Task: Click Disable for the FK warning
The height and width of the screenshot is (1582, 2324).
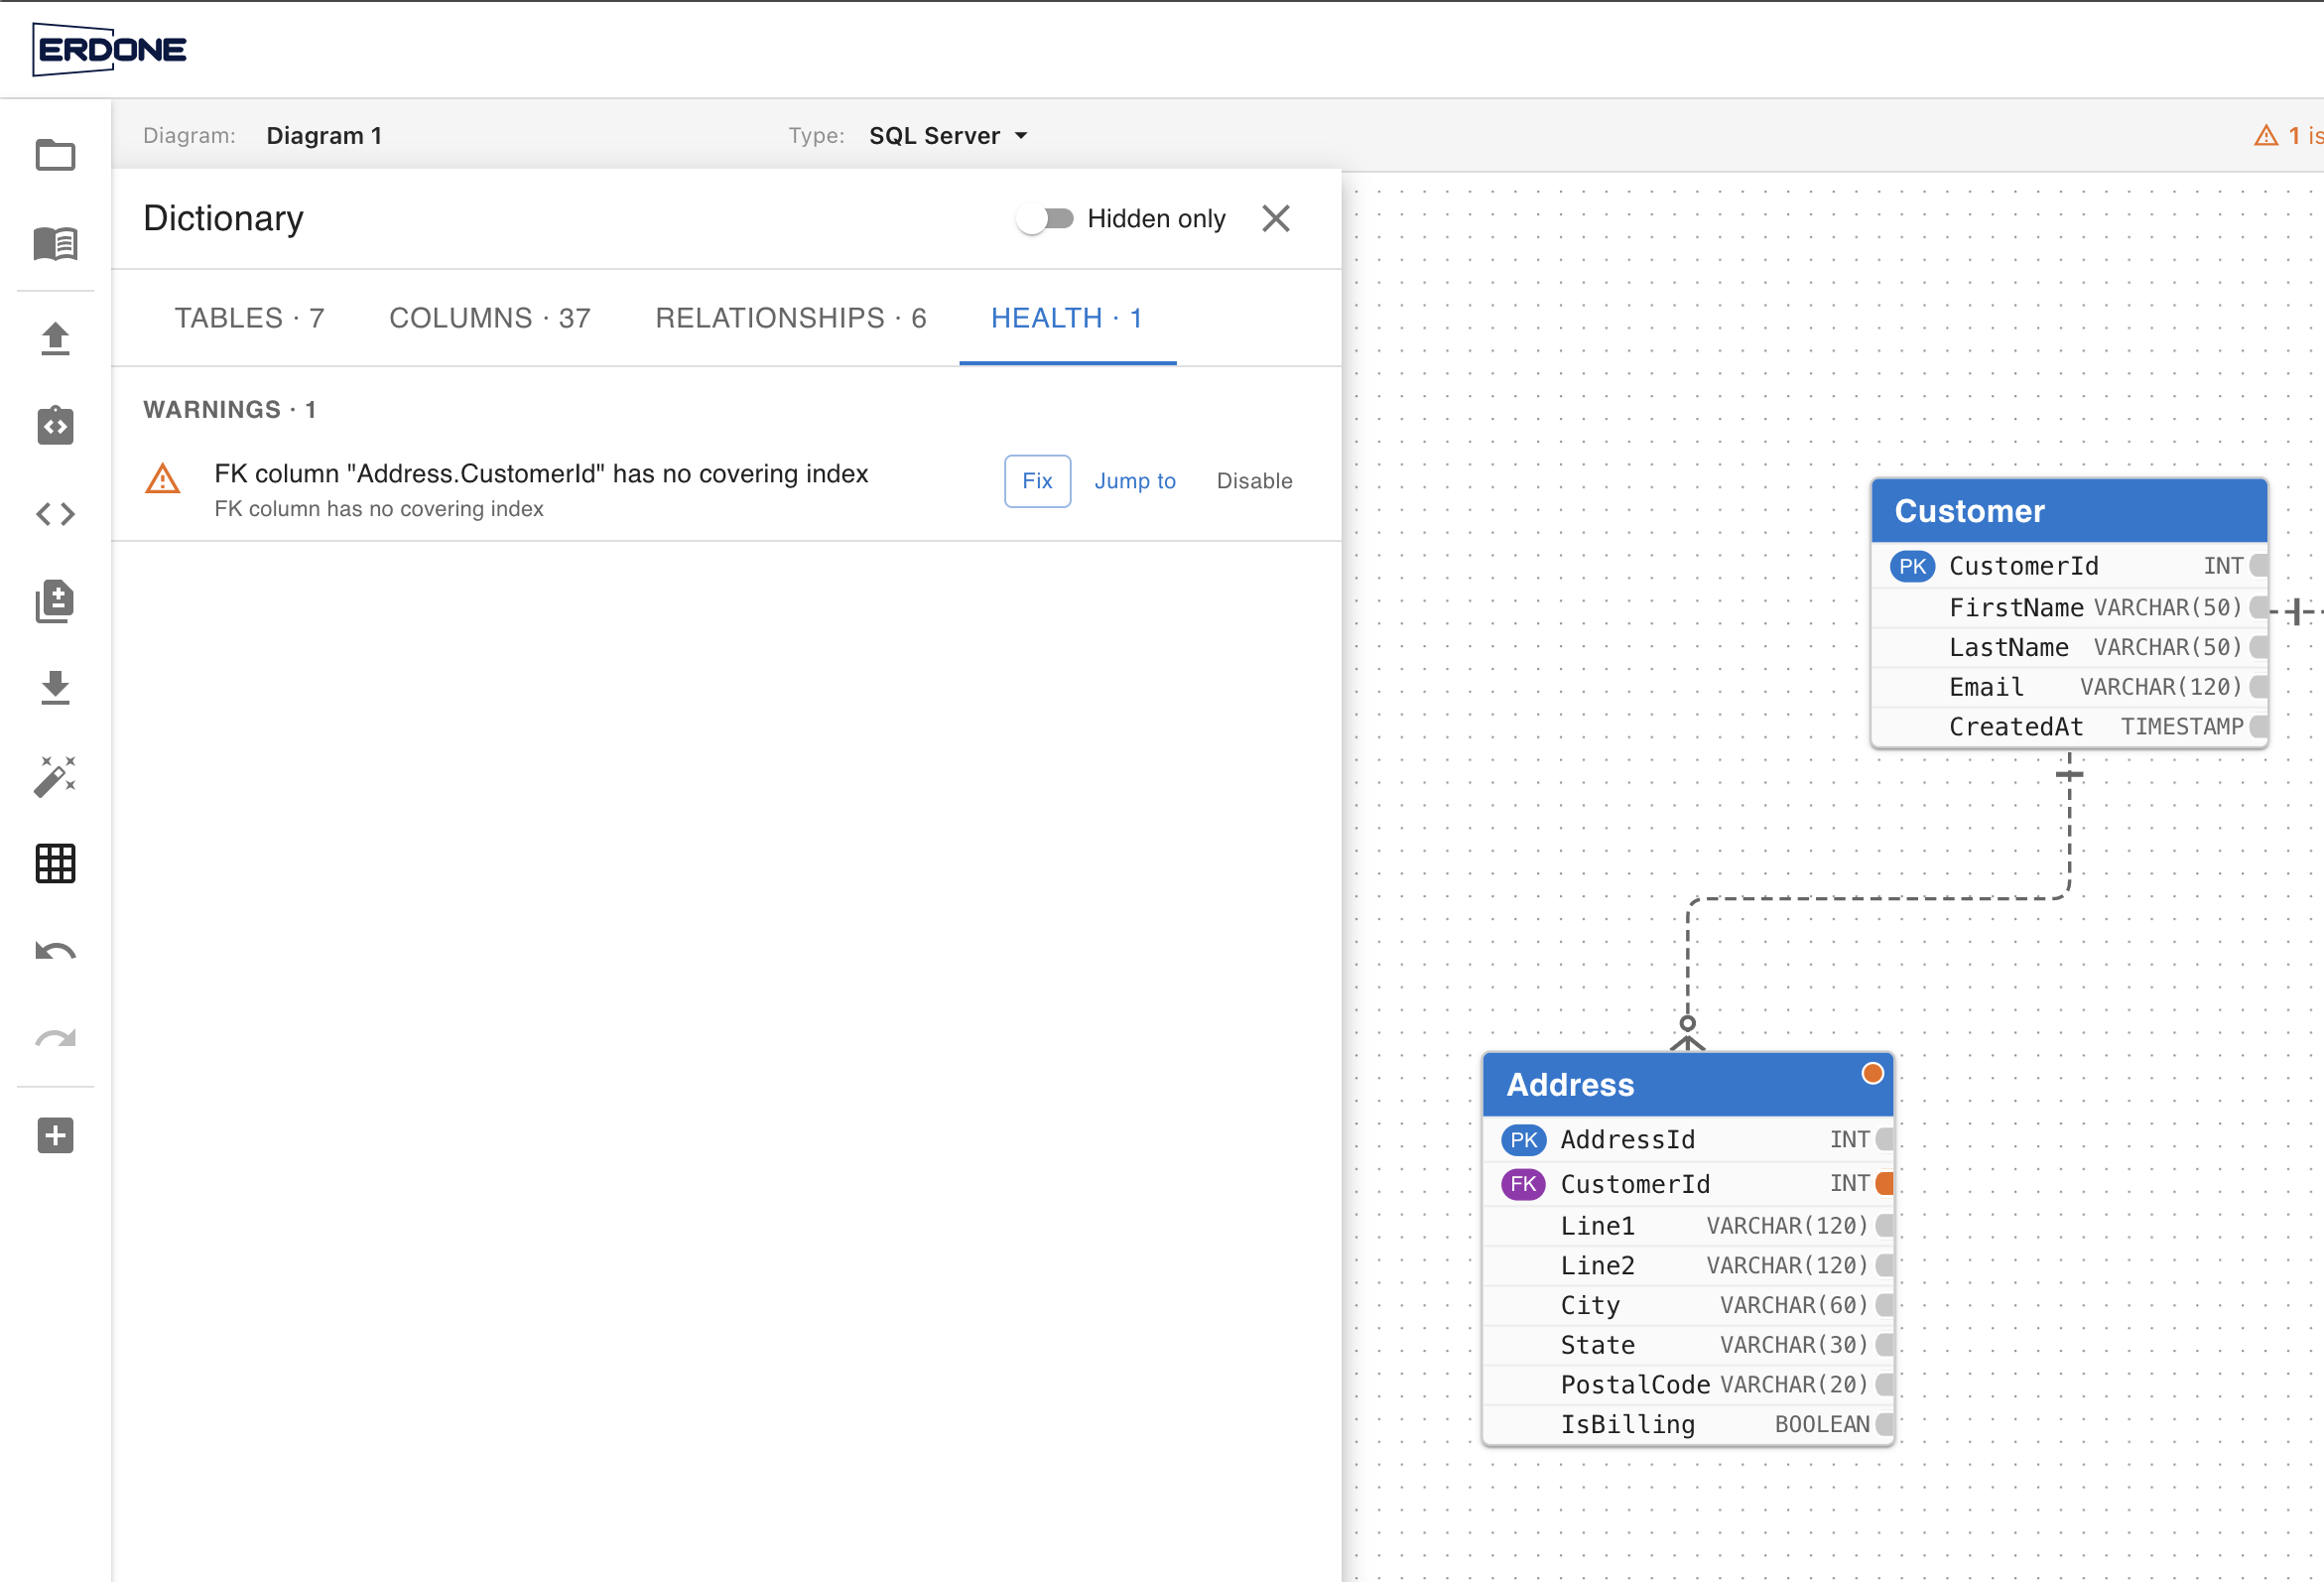Action: click(1254, 481)
